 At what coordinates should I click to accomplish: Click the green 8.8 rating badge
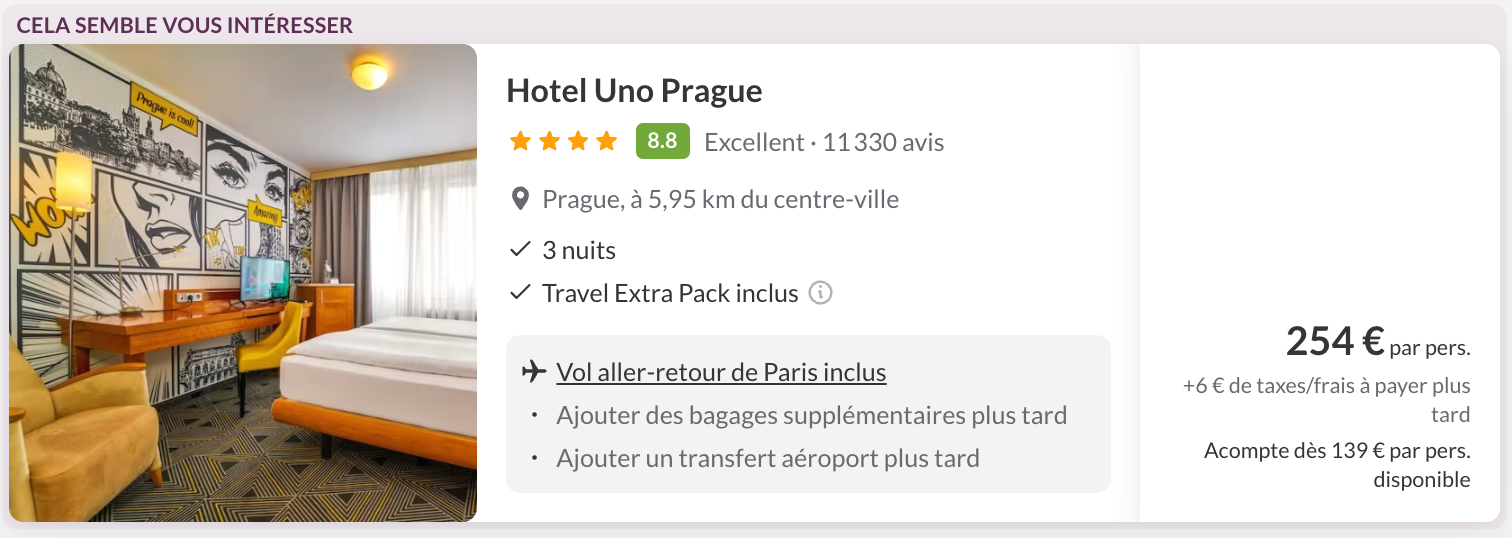(x=662, y=141)
